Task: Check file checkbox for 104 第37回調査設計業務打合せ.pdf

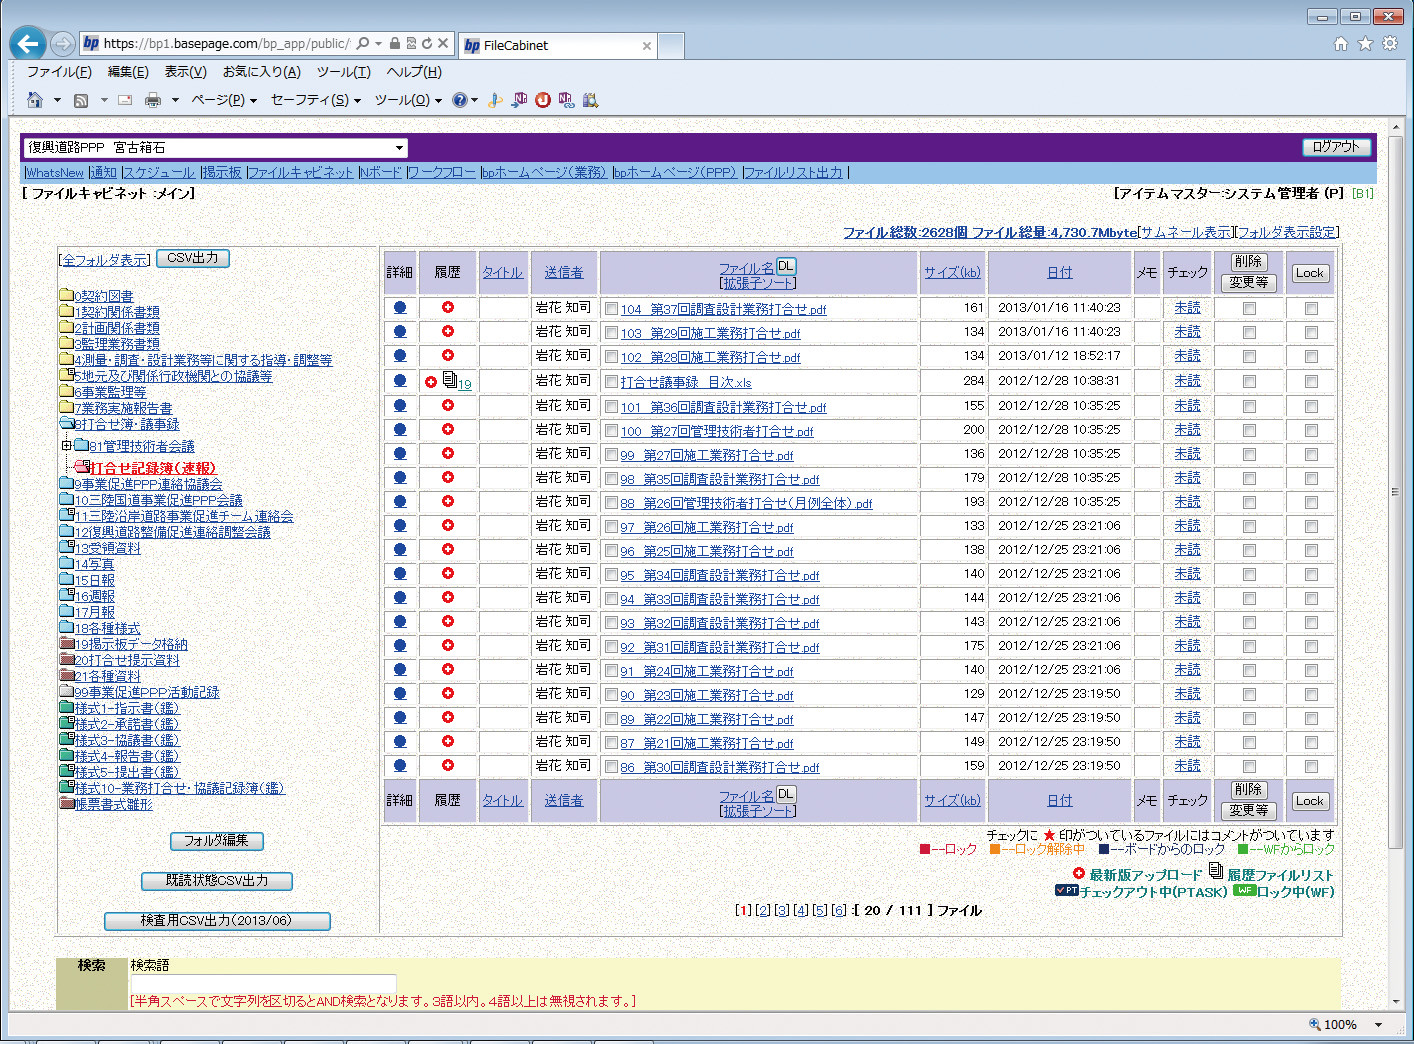Action: (611, 309)
